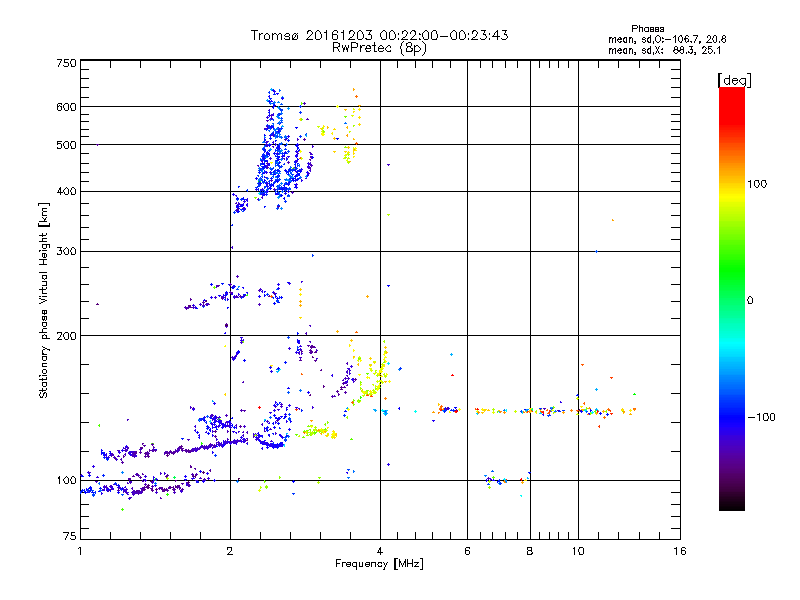The image size is (800, 600).
Task: Click the 'RwPretec (8p)' subtitle
Action: click(x=379, y=48)
